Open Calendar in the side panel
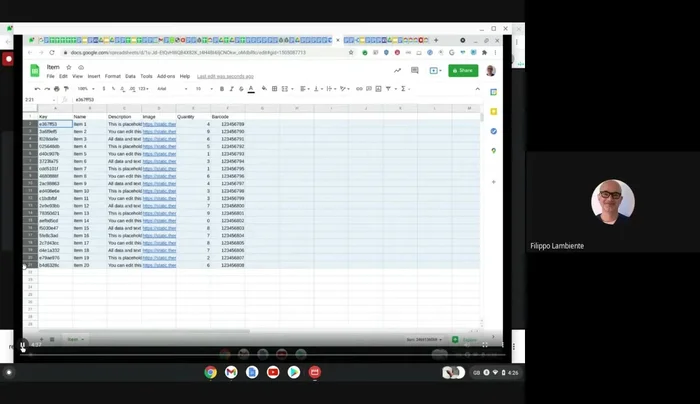This screenshot has height=404, width=700. point(494,92)
